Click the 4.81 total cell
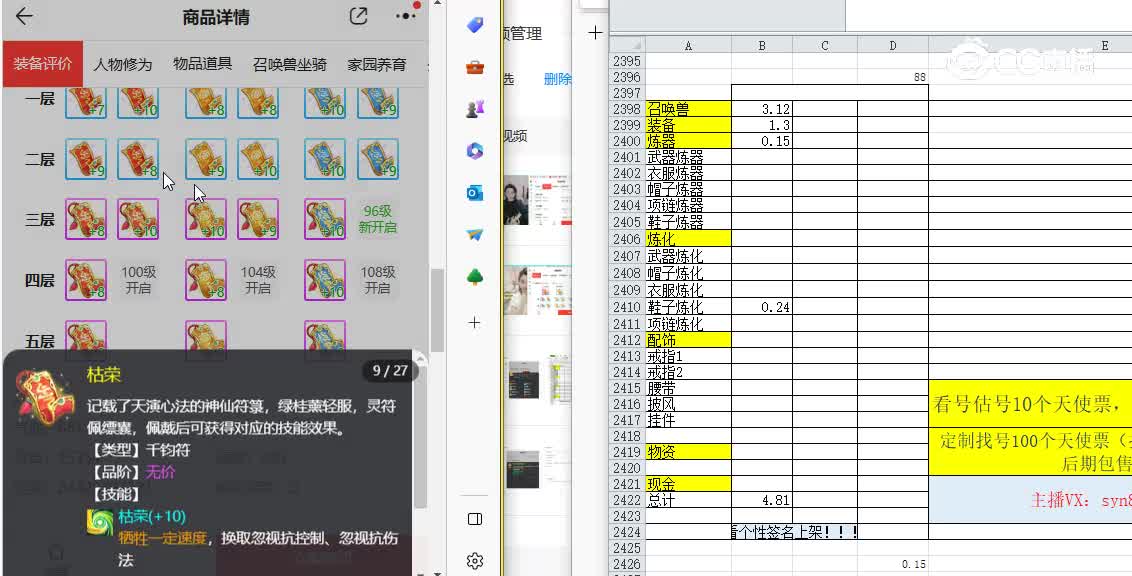This screenshot has width=1132, height=576. (x=762, y=499)
